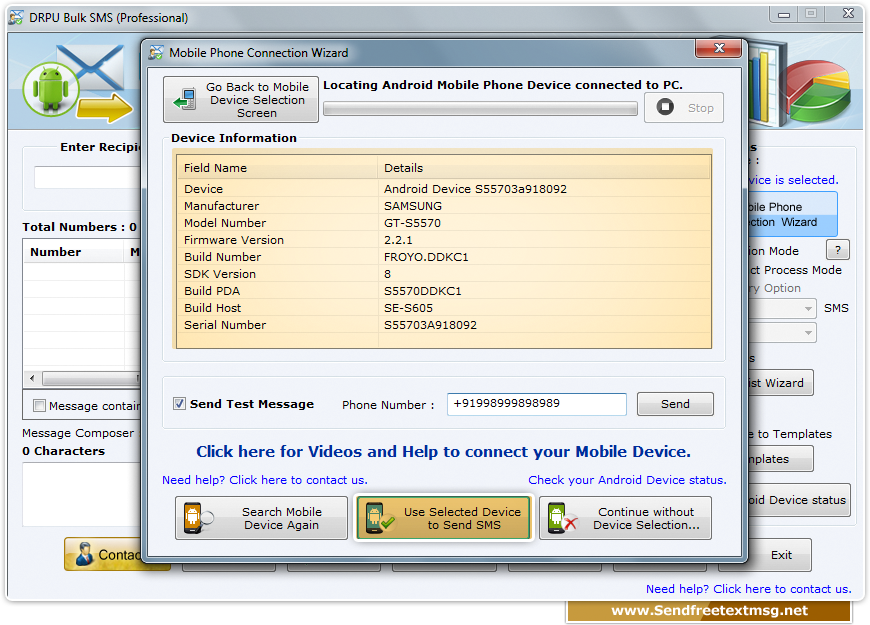The width and height of the screenshot is (870, 625).
Task: Send the test message
Action: pos(675,404)
